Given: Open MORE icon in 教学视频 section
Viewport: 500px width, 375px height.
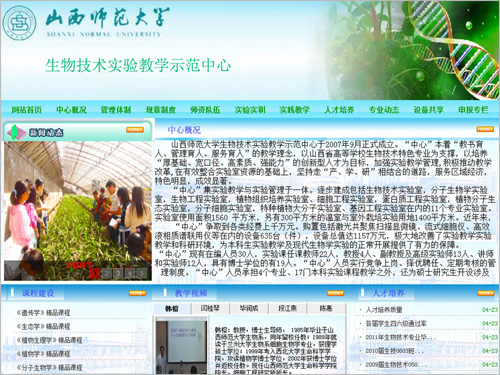Looking at the screenshot, I should (335, 293).
